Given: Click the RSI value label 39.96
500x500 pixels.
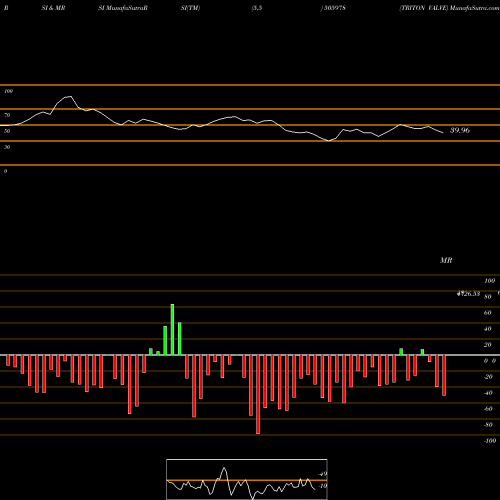Looking at the screenshot, I should 460,130.
